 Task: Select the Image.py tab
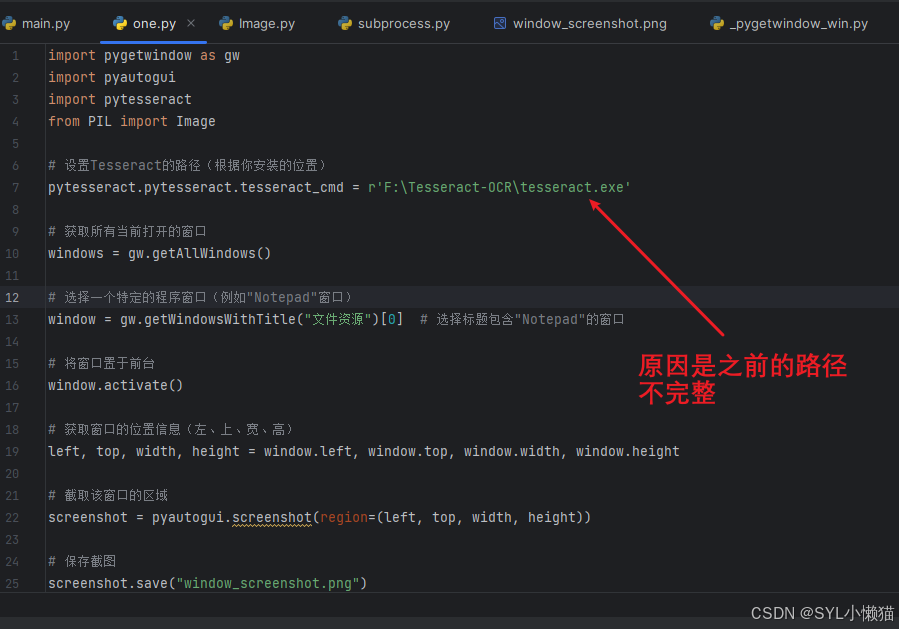coord(265,22)
